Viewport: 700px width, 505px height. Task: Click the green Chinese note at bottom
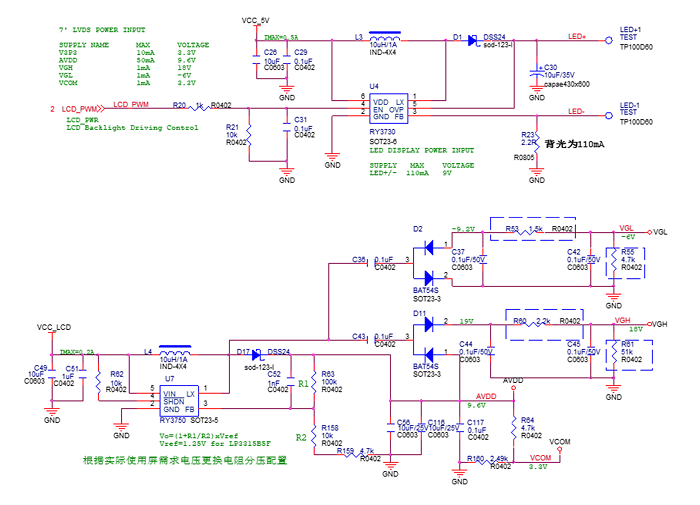(x=184, y=461)
